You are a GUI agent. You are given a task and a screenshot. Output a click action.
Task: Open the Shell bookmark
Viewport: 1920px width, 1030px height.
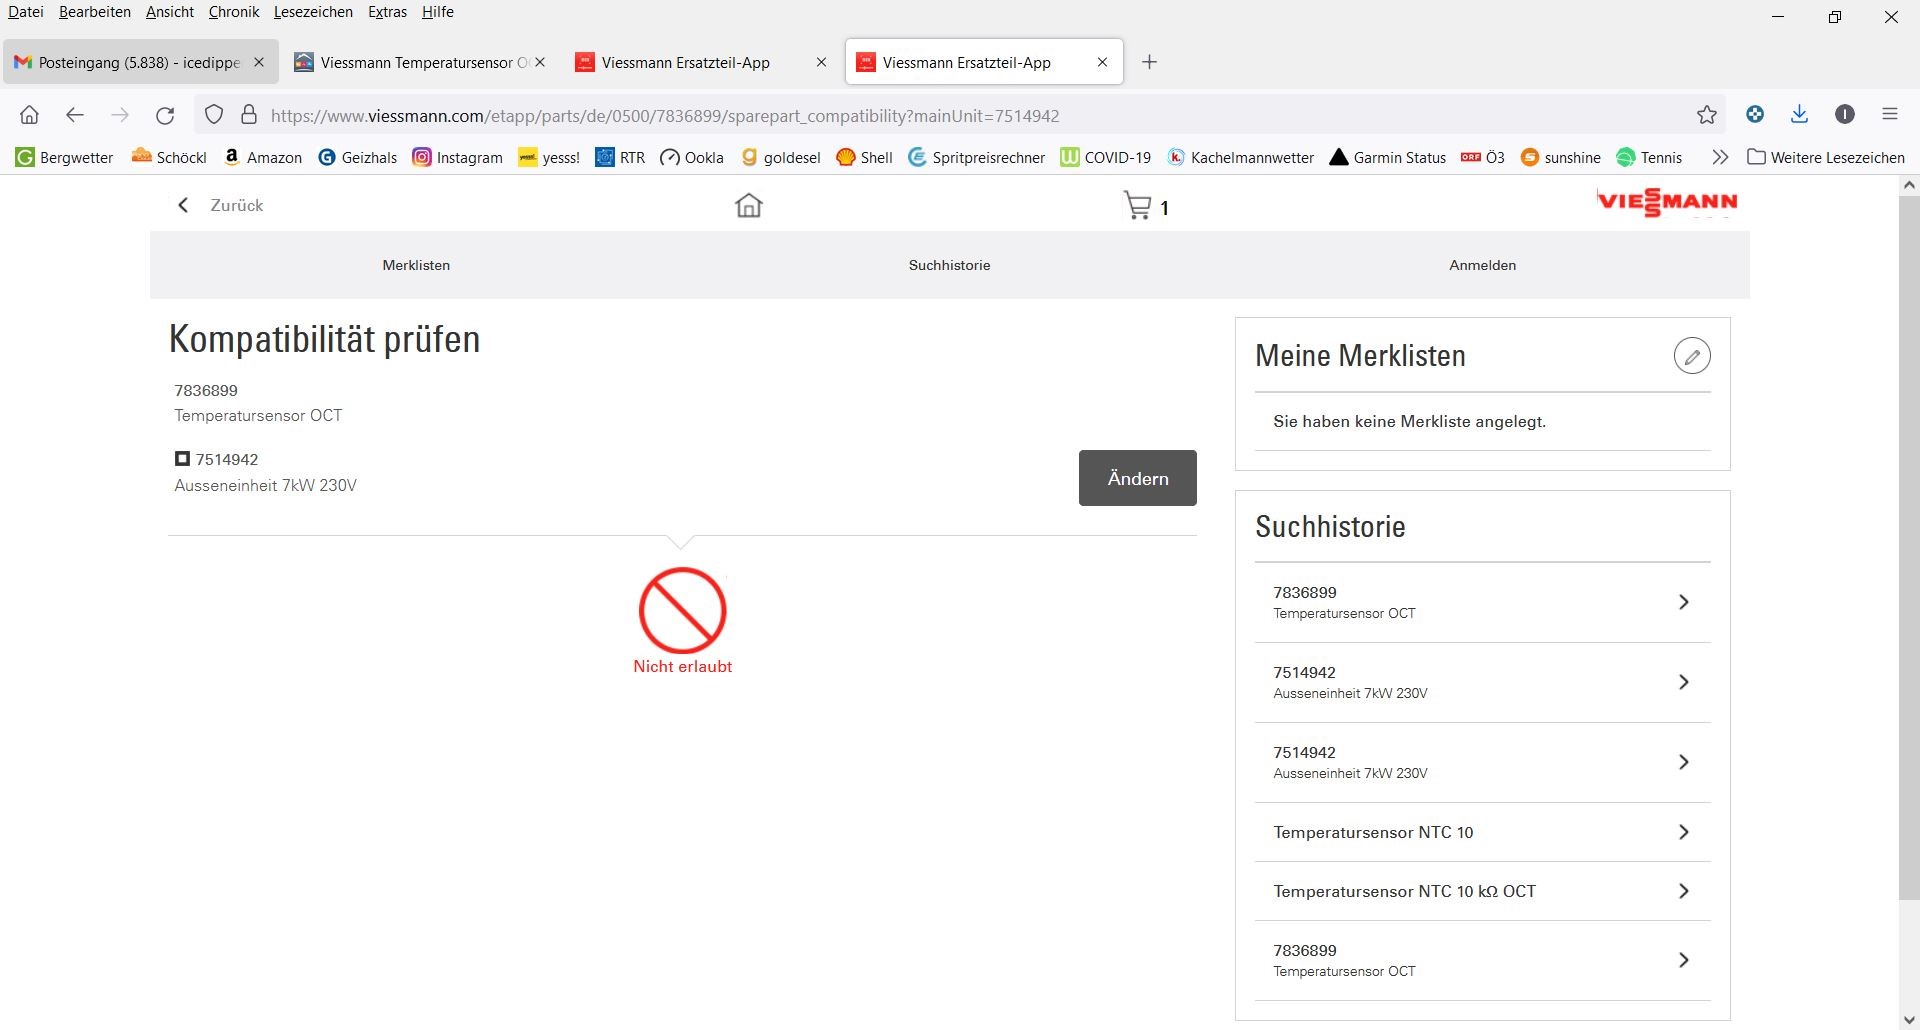click(x=865, y=157)
